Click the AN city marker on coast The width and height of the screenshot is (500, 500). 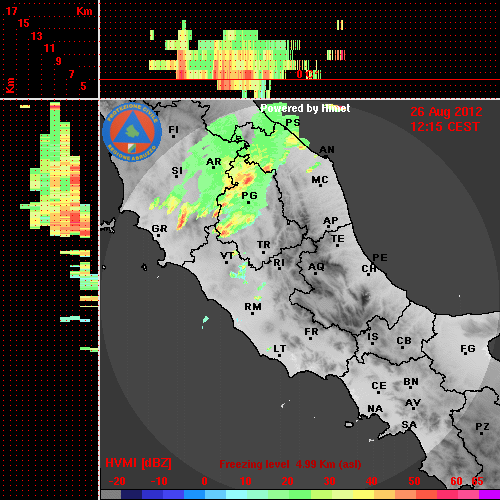click(326, 157)
